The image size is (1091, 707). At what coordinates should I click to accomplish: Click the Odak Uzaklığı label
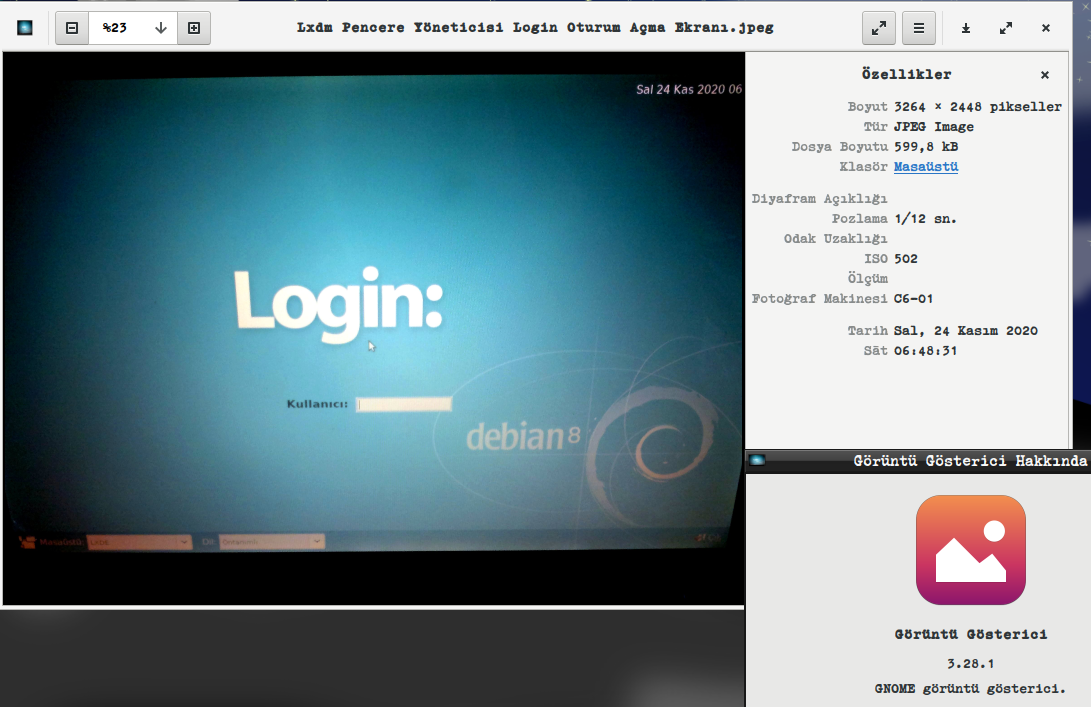pyautogui.click(x=836, y=239)
